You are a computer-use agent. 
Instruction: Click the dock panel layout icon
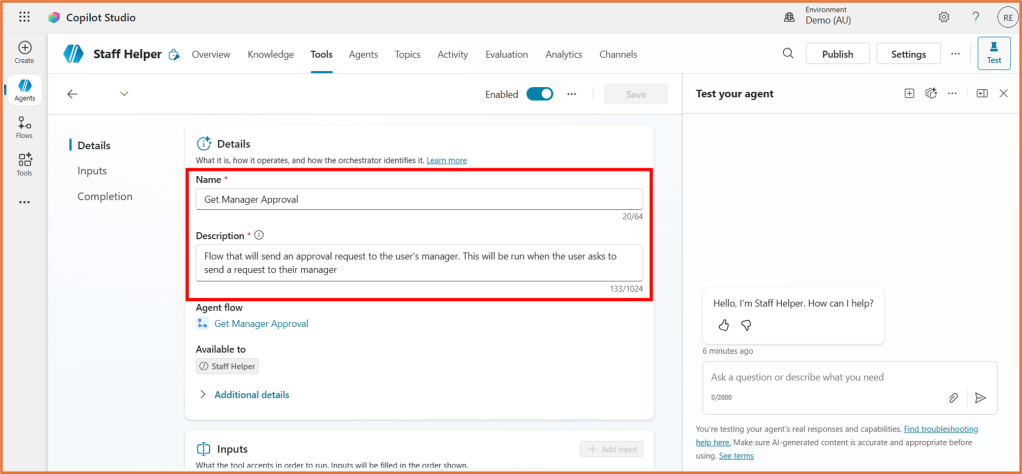pos(982,93)
